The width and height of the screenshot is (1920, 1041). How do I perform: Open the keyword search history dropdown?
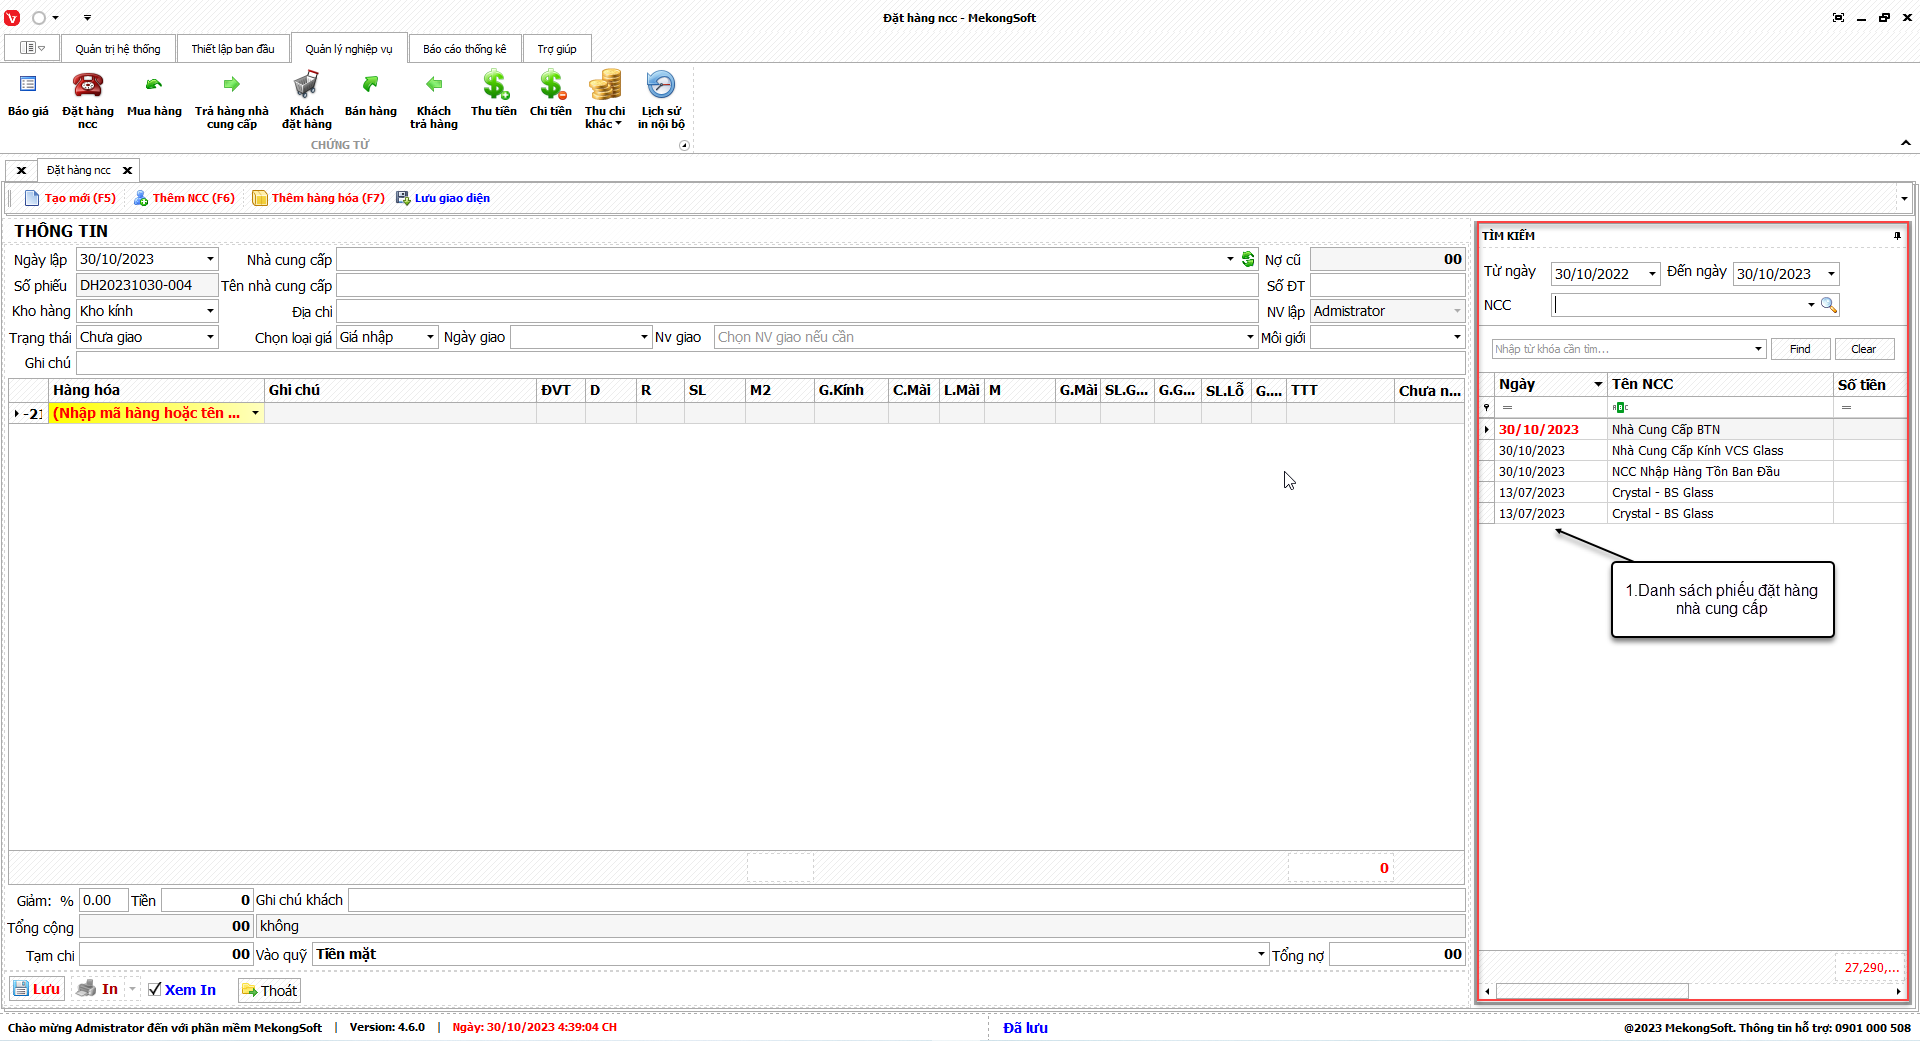1758,349
